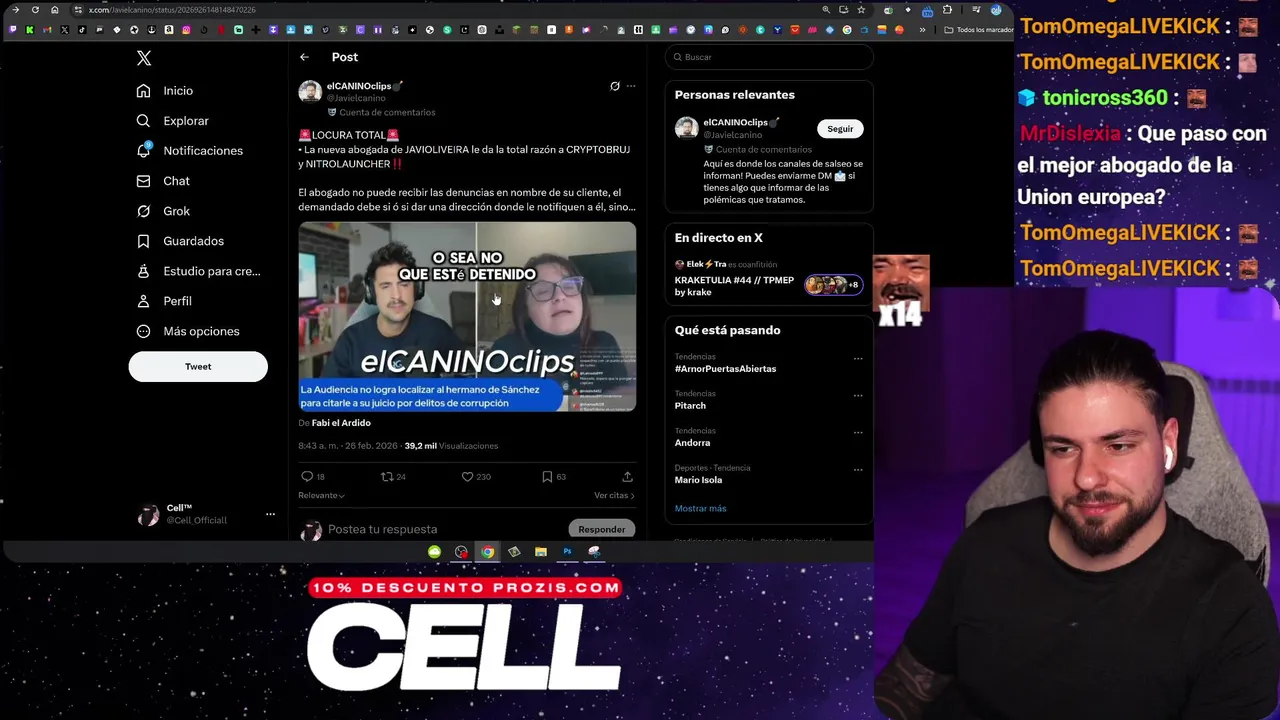Open Chrome extensions puzzle icon

(x=947, y=10)
